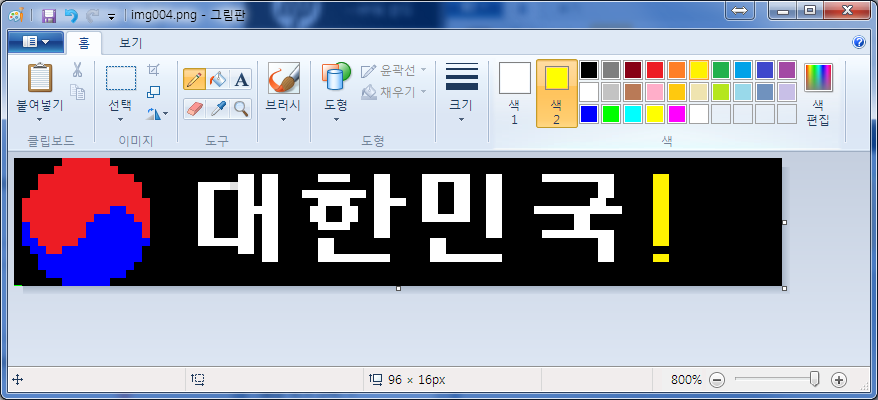The image size is (878, 400).
Task: Click the canvas right-edge resize handle
Action: pyautogui.click(x=784, y=222)
